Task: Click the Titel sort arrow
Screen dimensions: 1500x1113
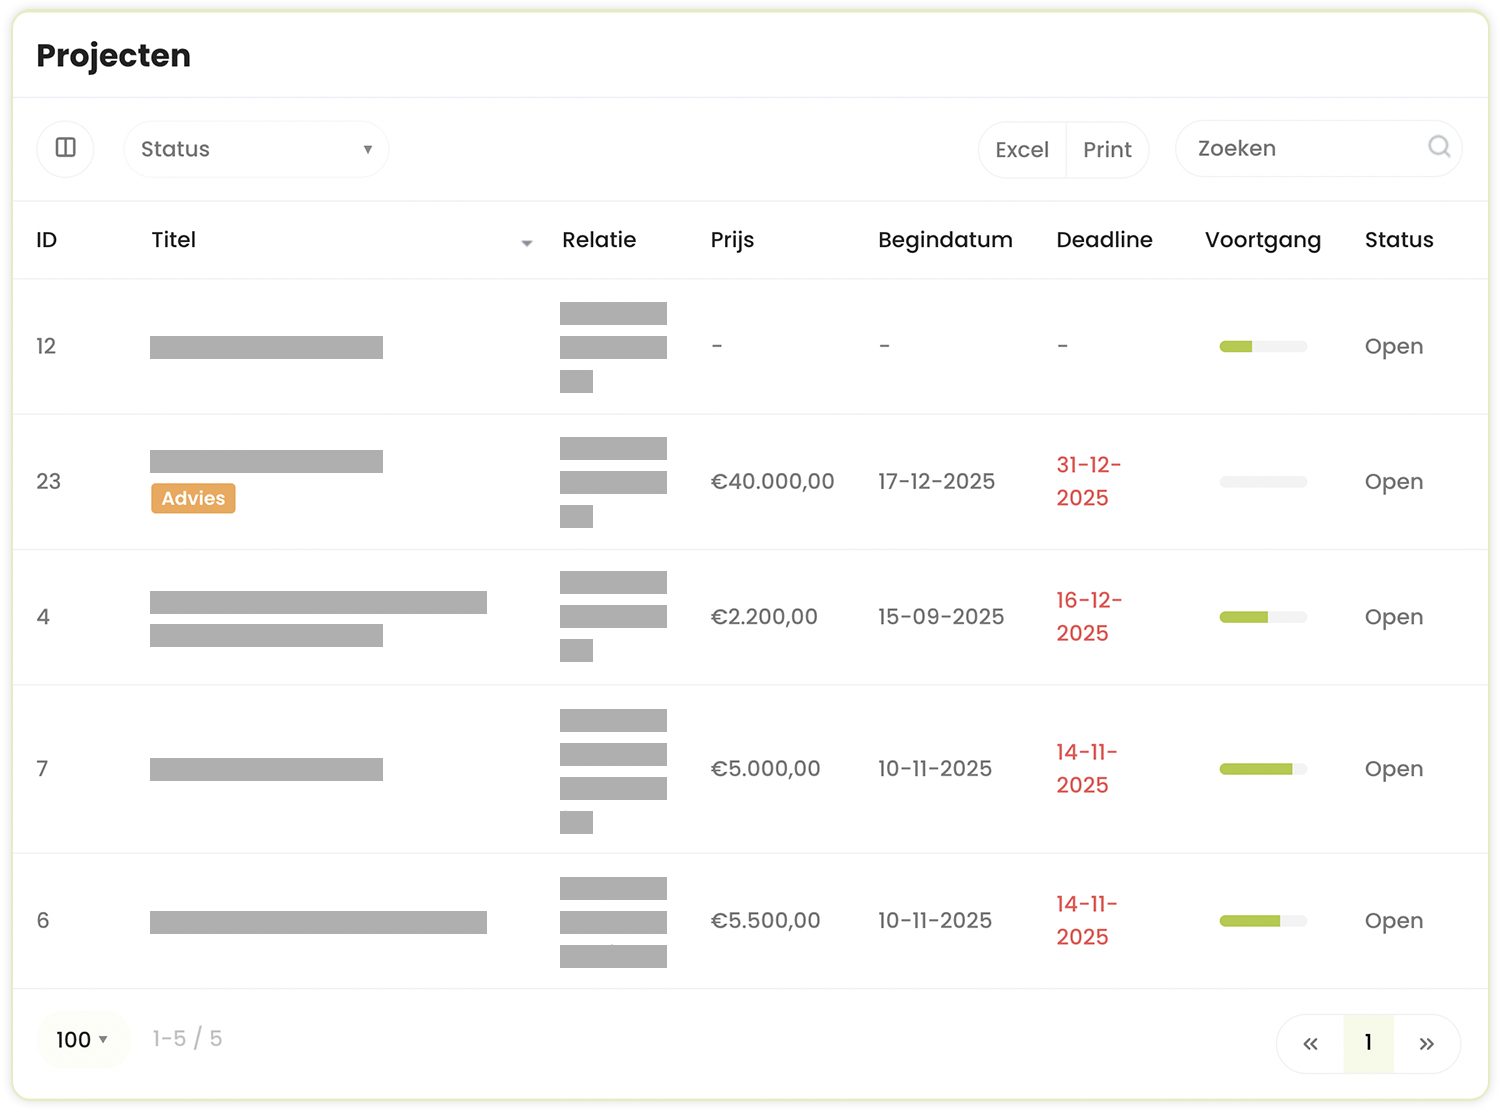Action: pos(527,243)
